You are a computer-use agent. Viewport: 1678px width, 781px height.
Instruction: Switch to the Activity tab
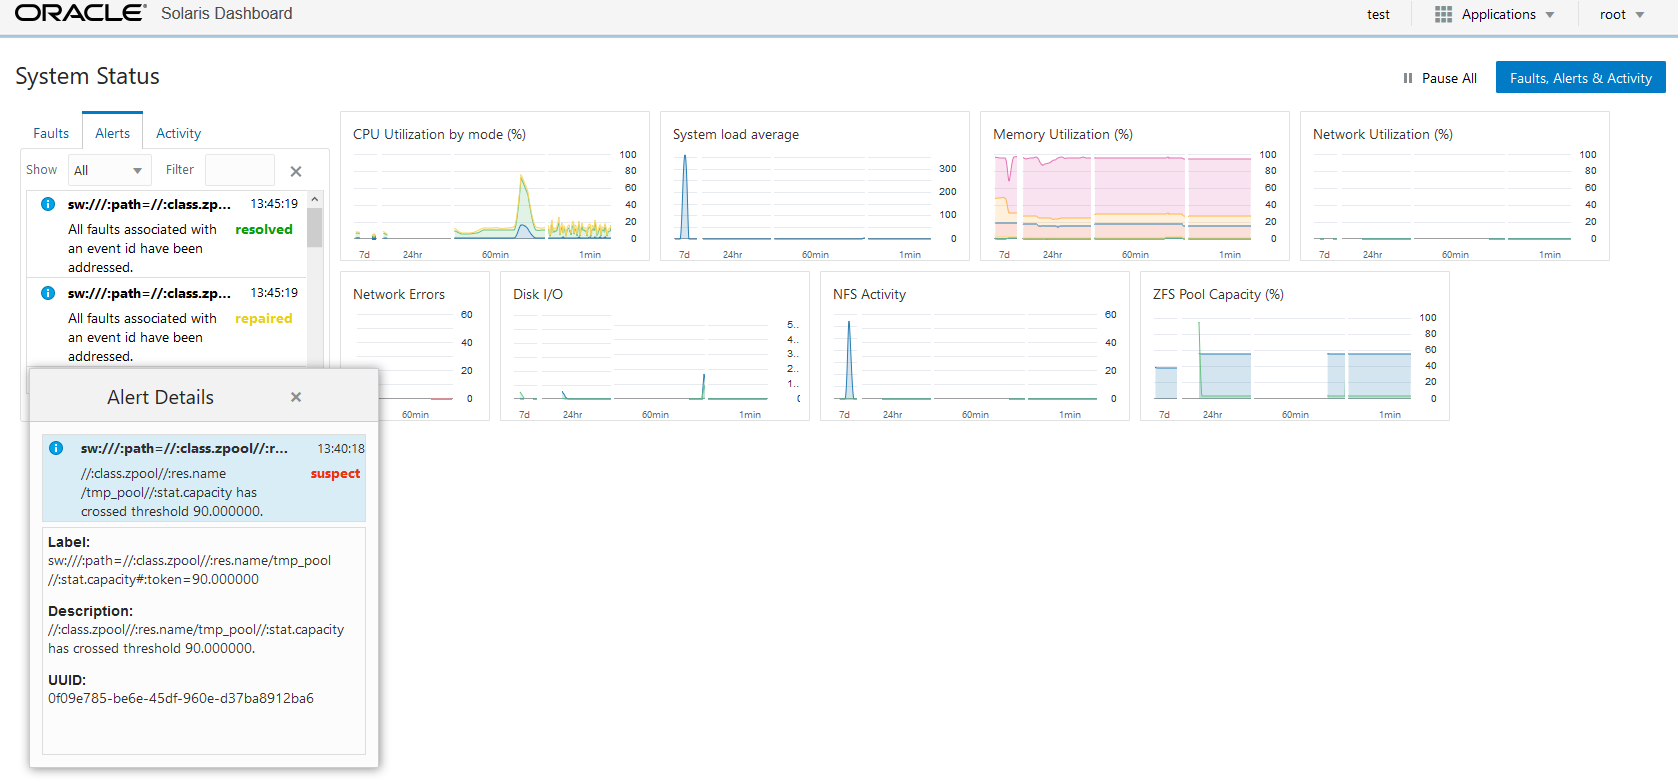coord(179,133)
